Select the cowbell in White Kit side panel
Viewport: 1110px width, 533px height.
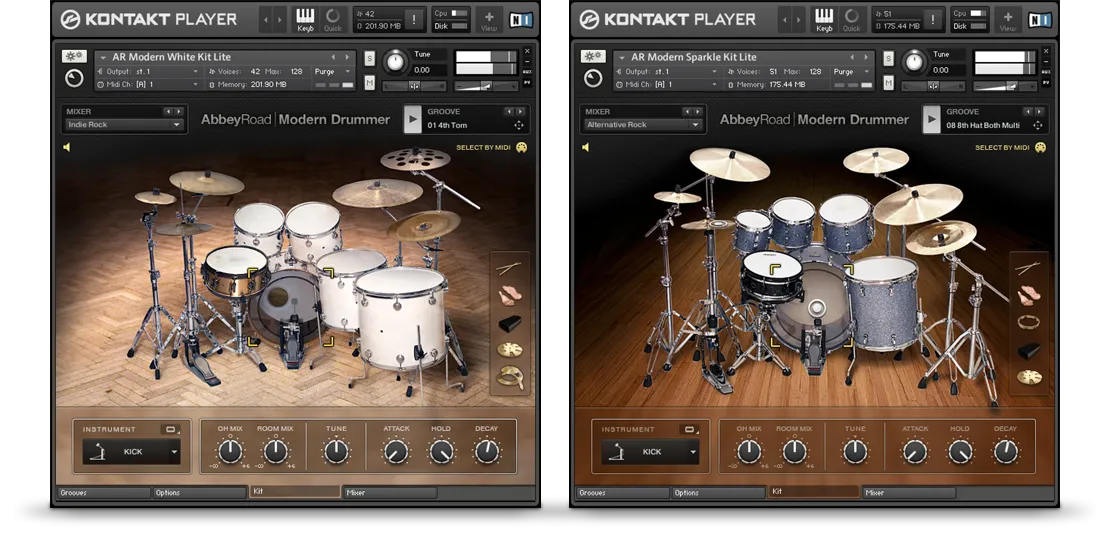(x=509, y=323)
